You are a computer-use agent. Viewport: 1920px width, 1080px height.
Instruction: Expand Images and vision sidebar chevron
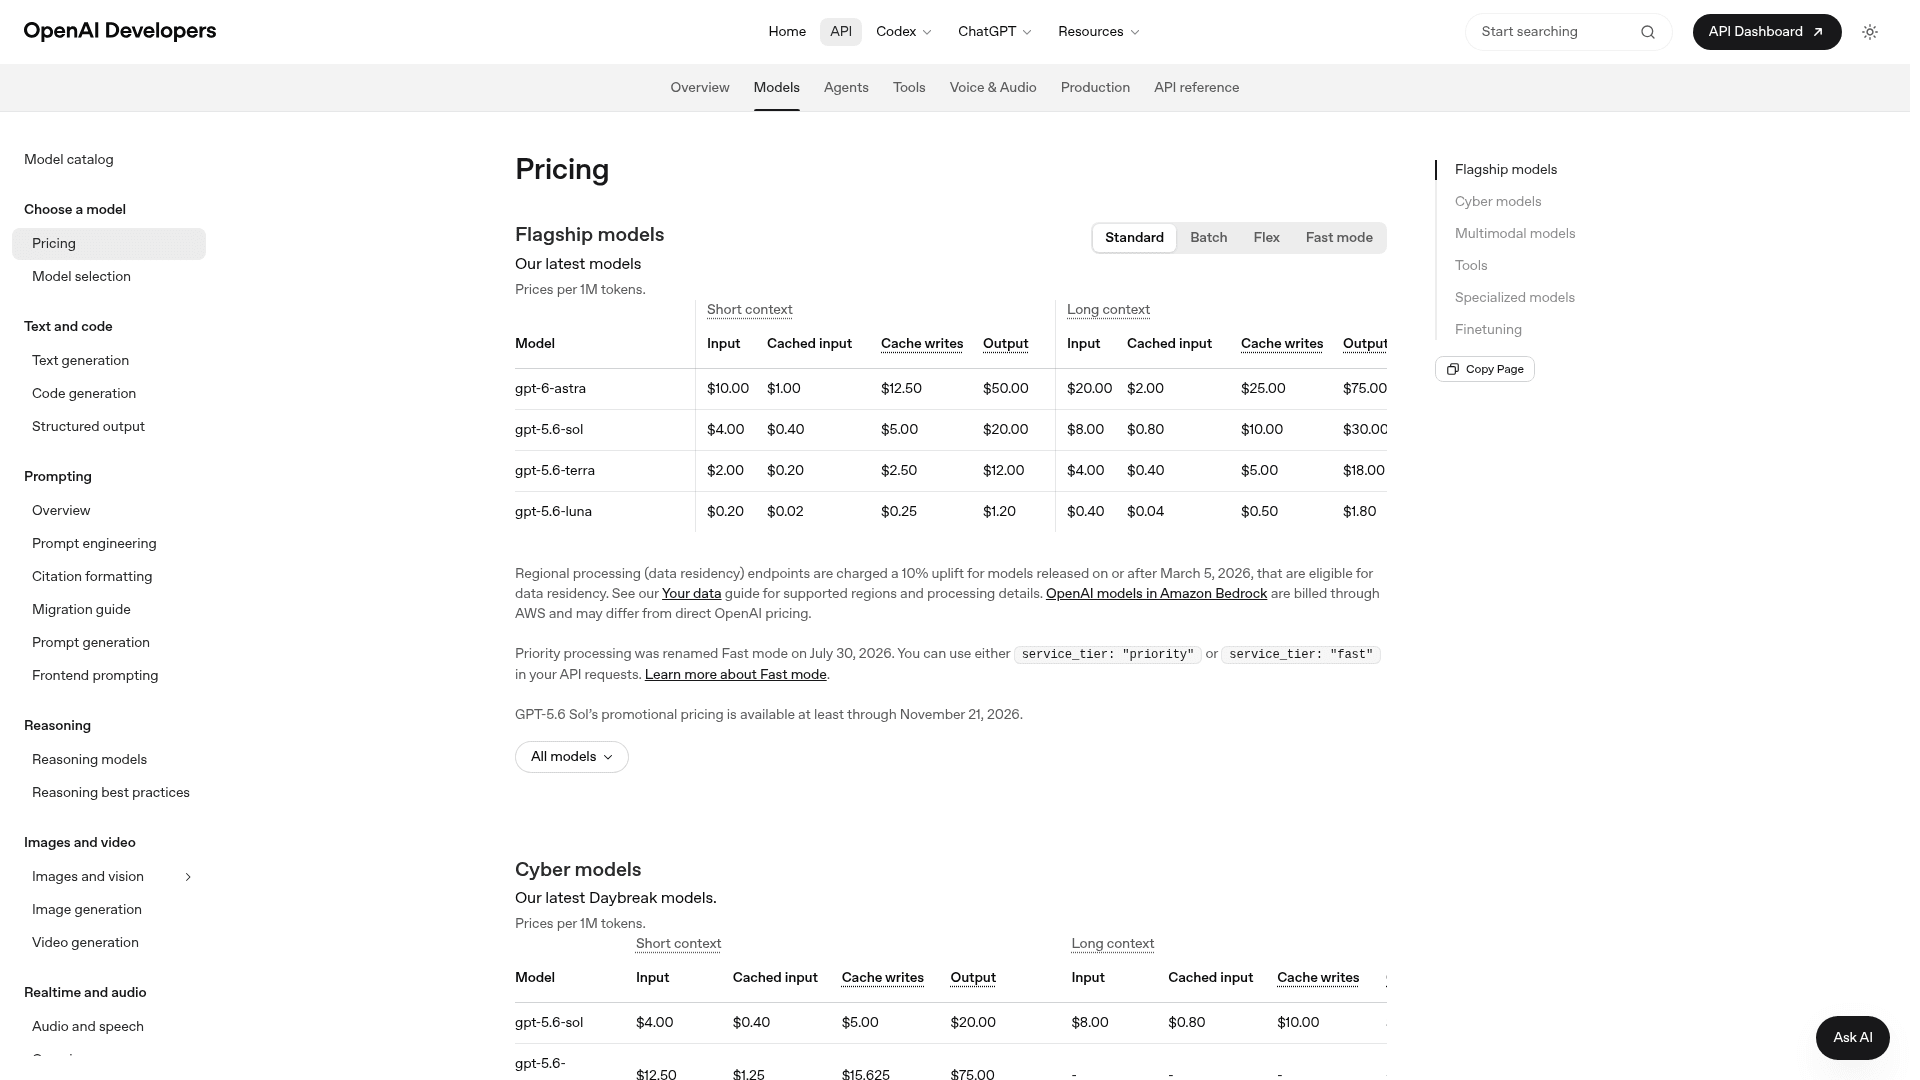pyautogui.click(x=188, y=877)
